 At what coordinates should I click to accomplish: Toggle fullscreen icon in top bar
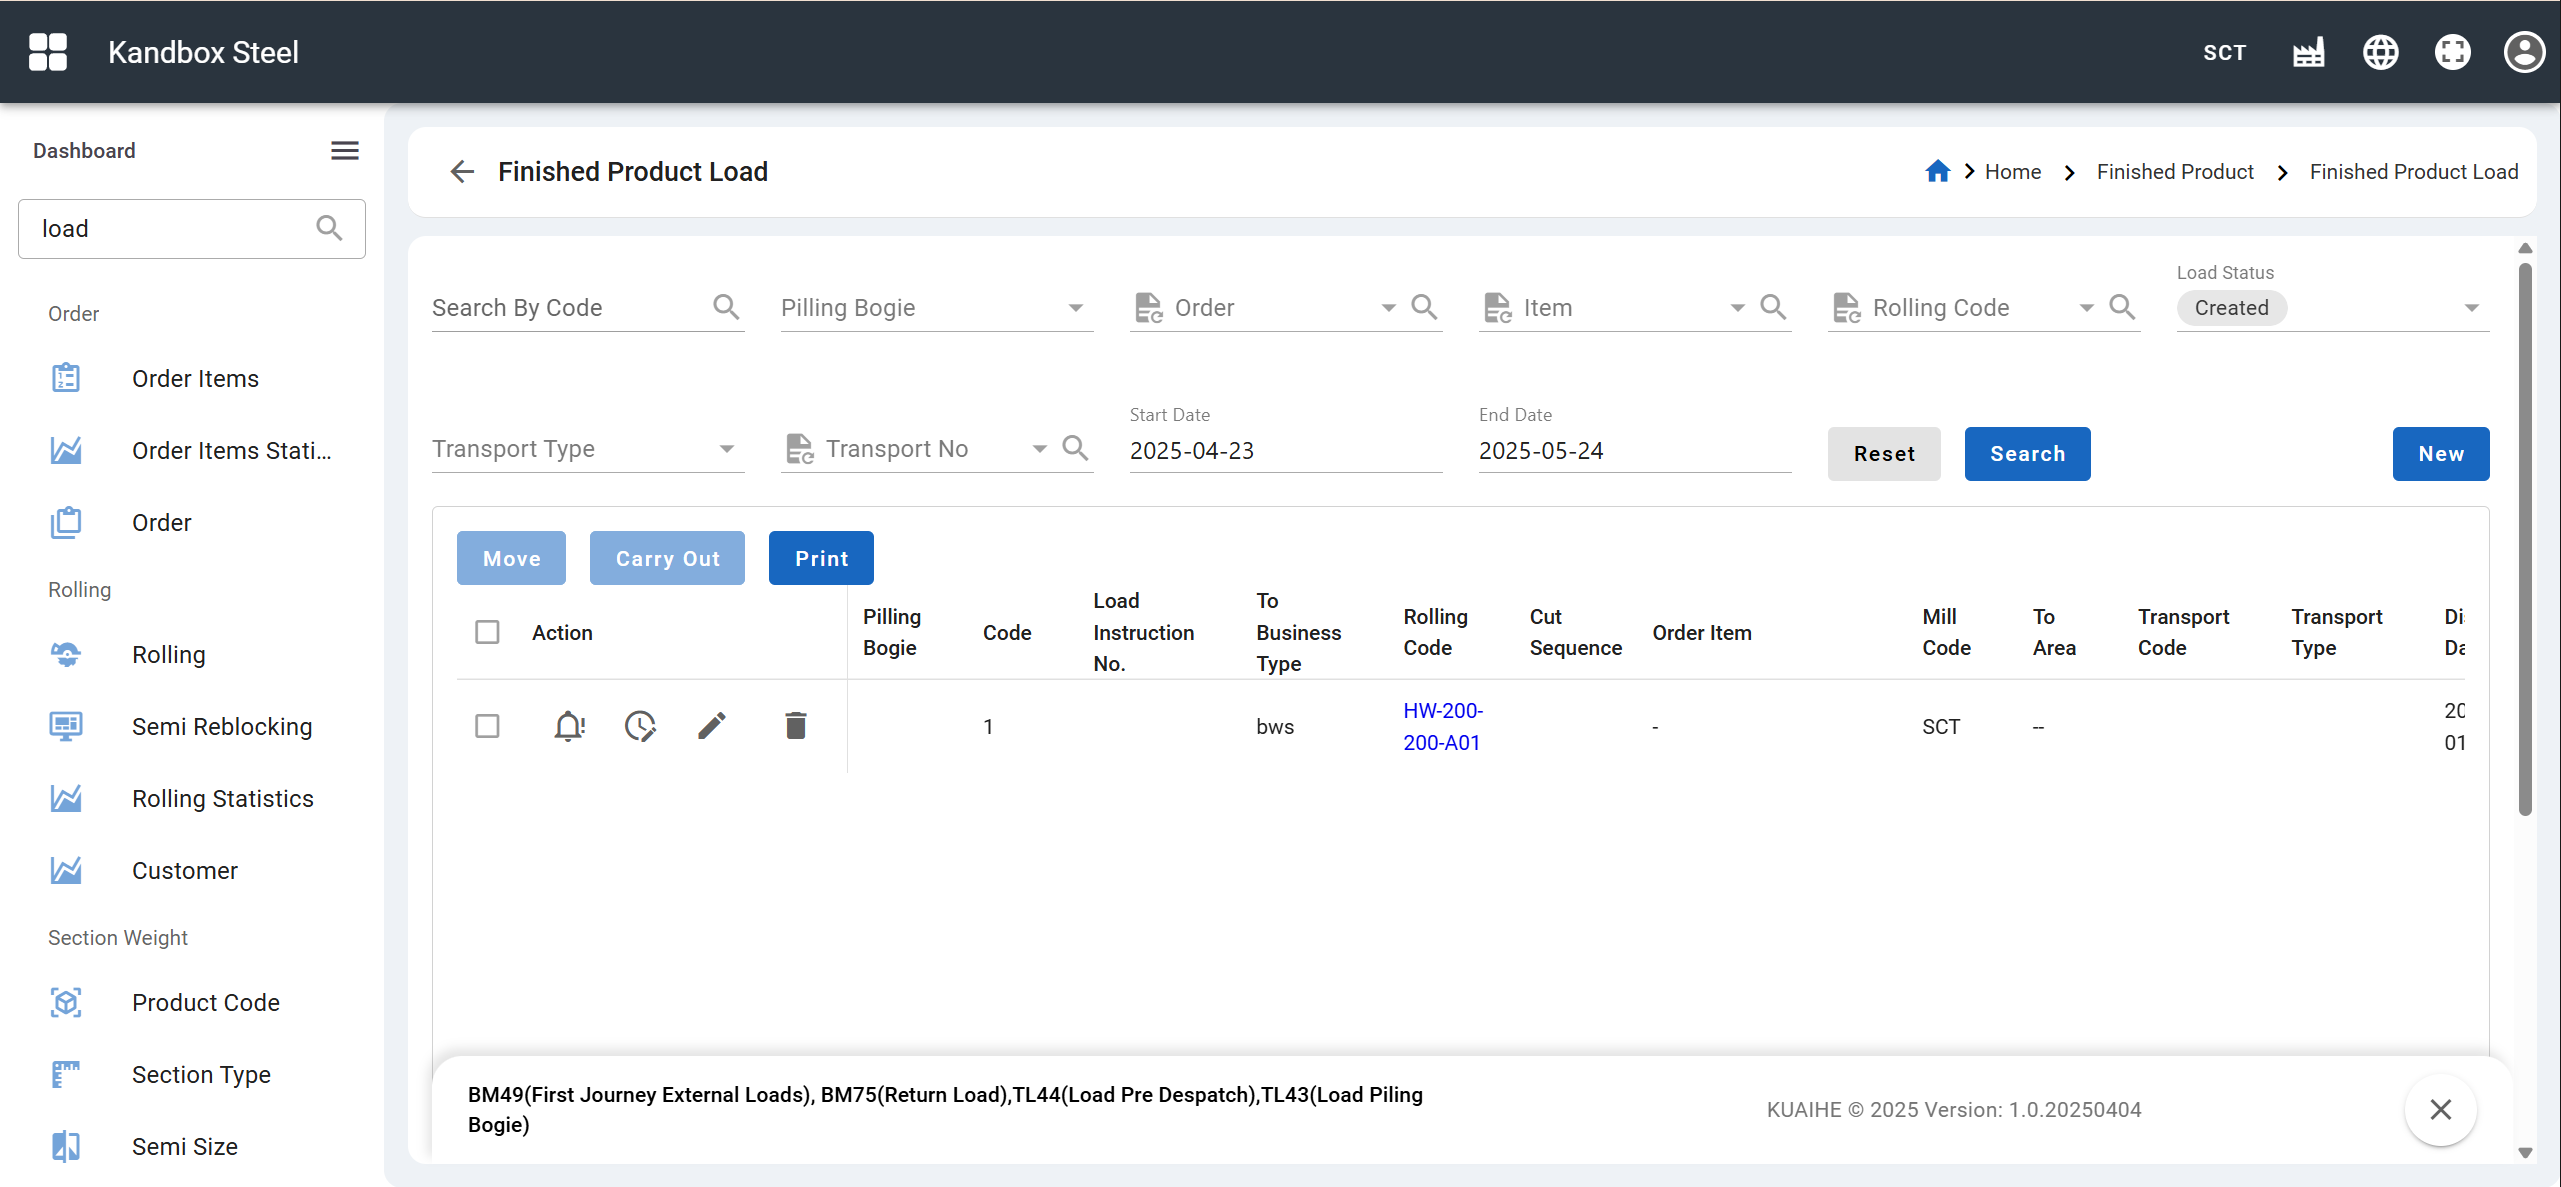click(2452, 52)
